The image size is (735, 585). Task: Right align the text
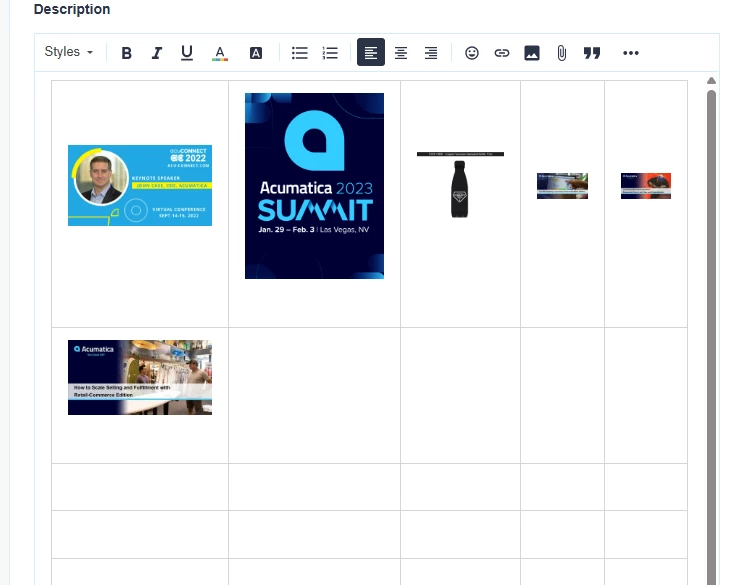coord(431,53)
